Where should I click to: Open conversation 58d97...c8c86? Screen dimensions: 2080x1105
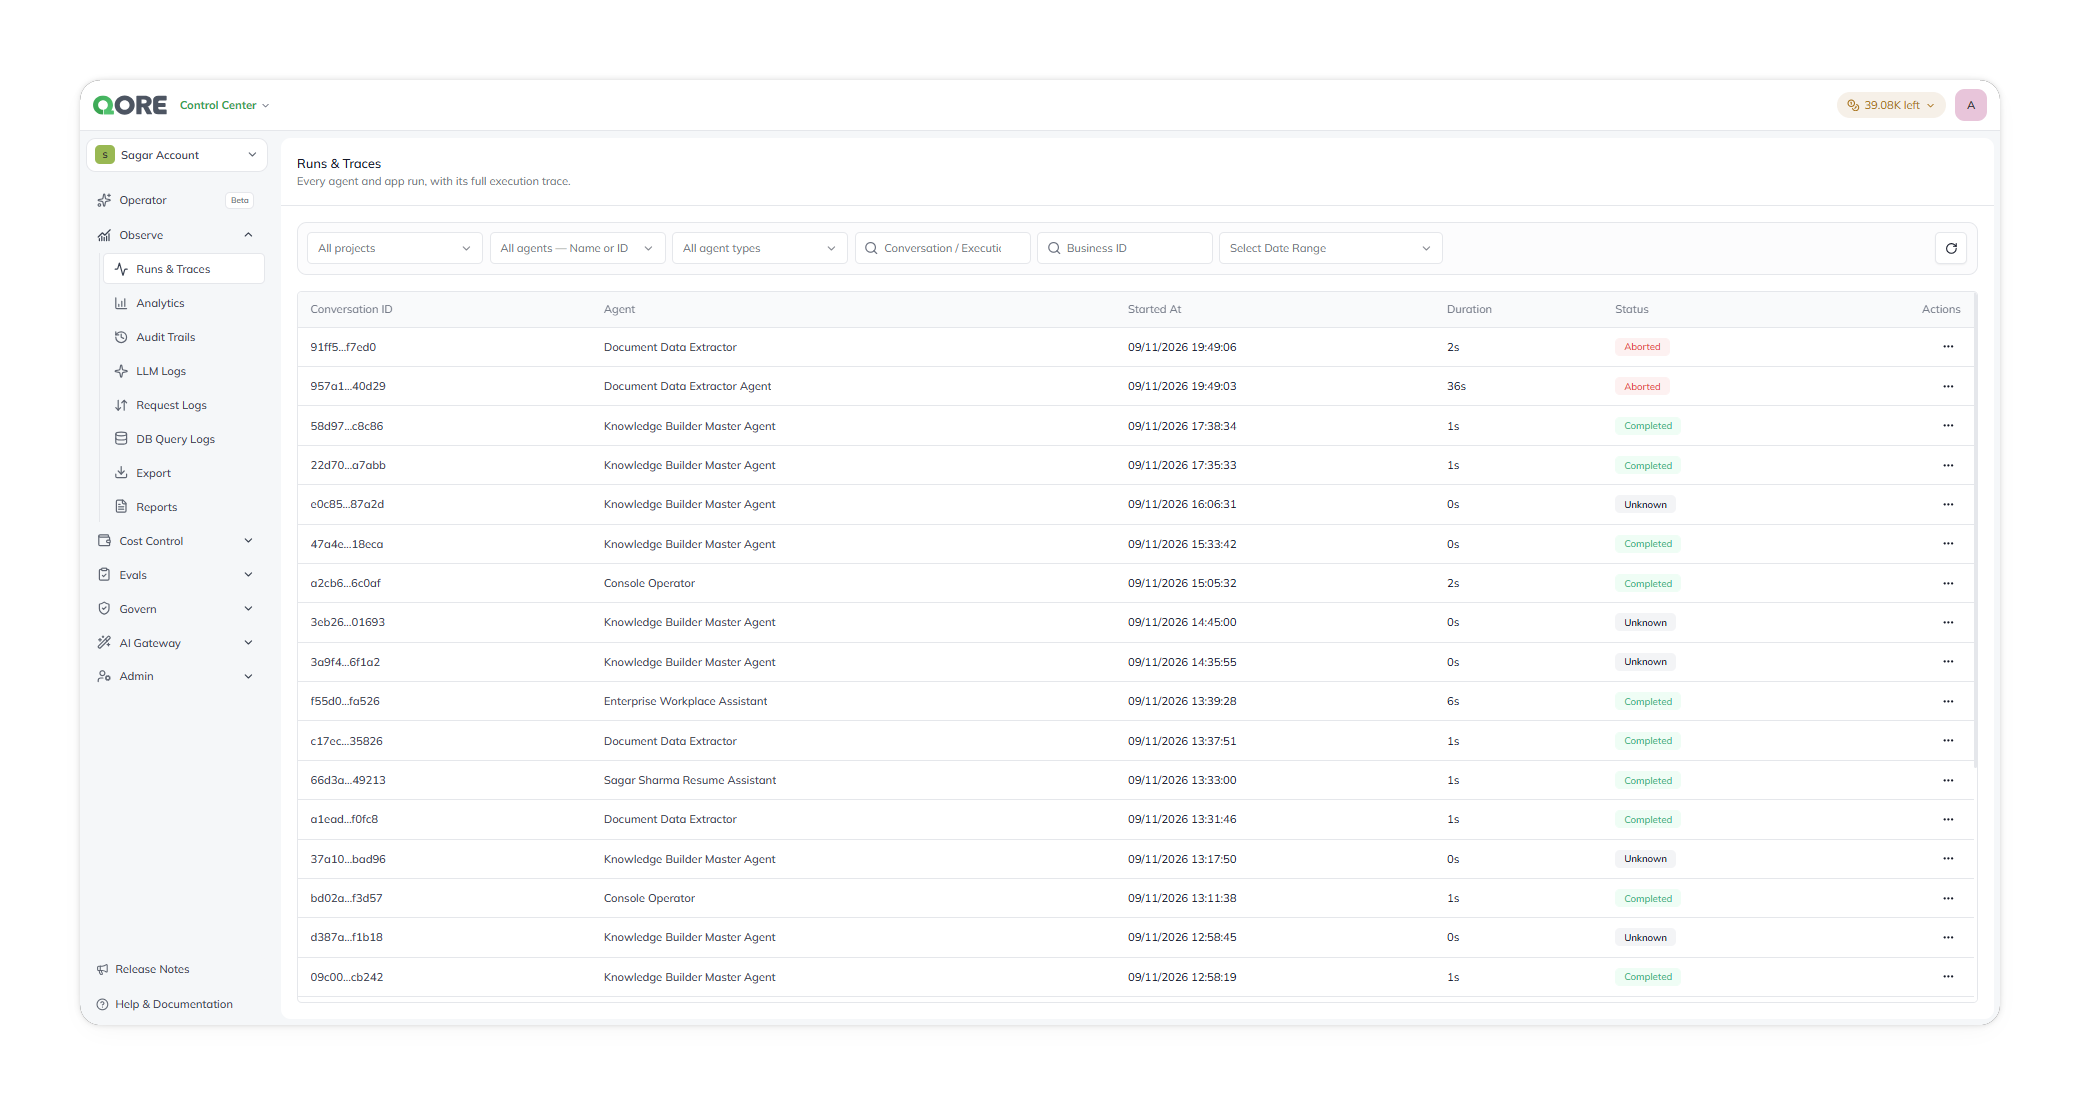[347, 426]
